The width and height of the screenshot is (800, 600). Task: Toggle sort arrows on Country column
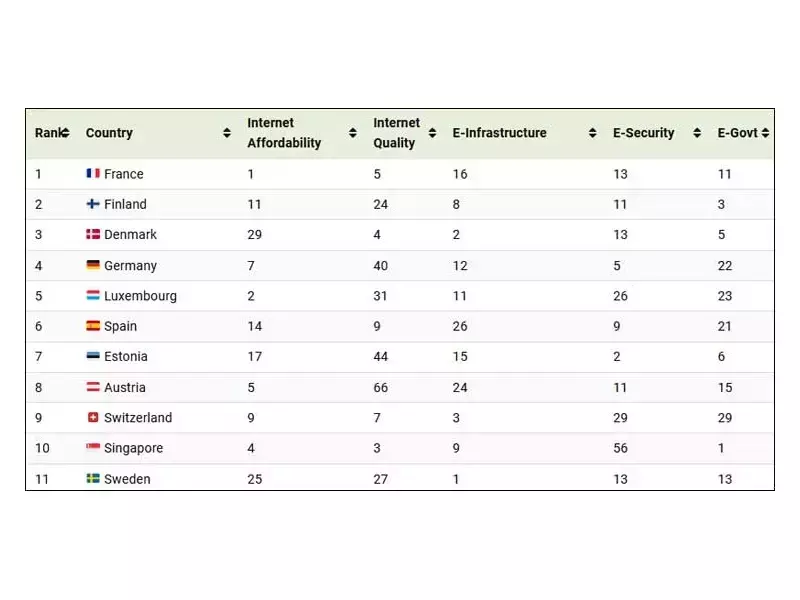point(227,133)
